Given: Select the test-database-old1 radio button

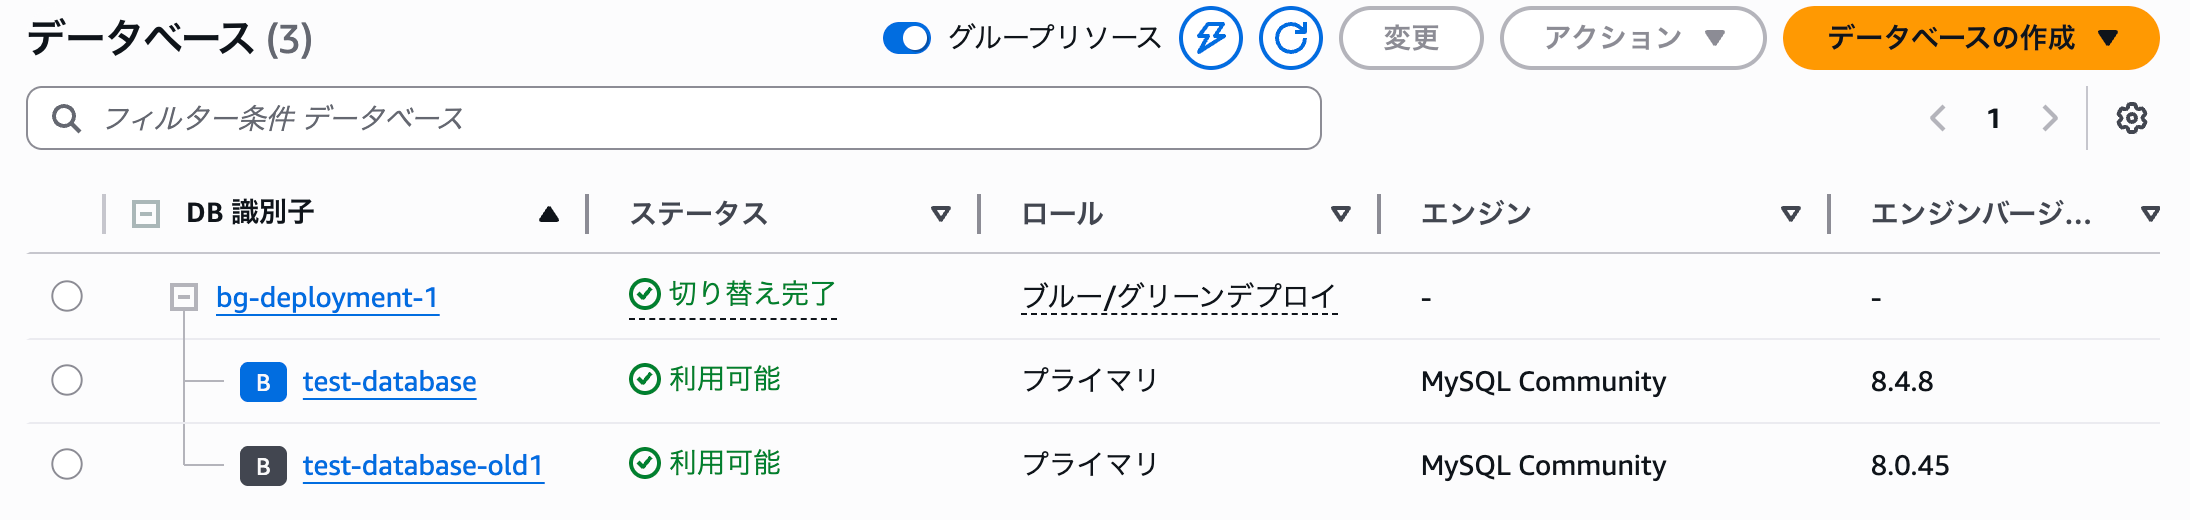Looking at the screenshot, I should point(67,464).
